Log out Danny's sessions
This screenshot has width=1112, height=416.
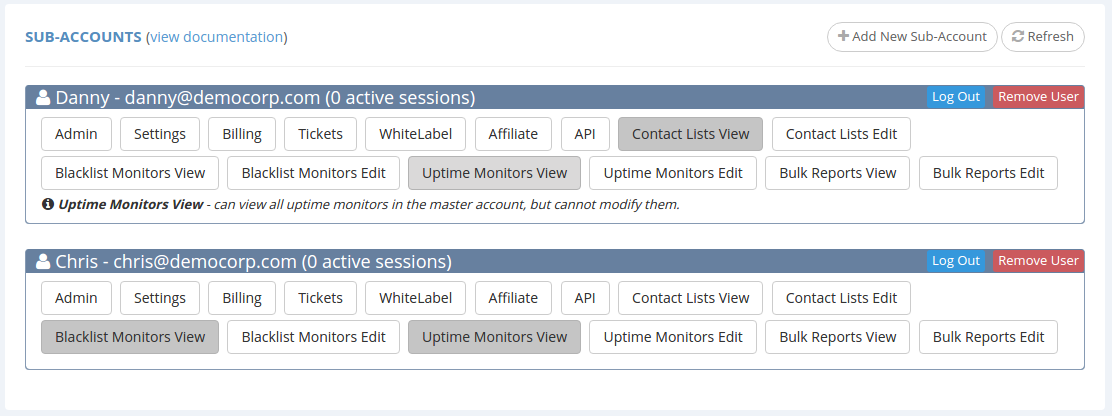pos(955,97)
